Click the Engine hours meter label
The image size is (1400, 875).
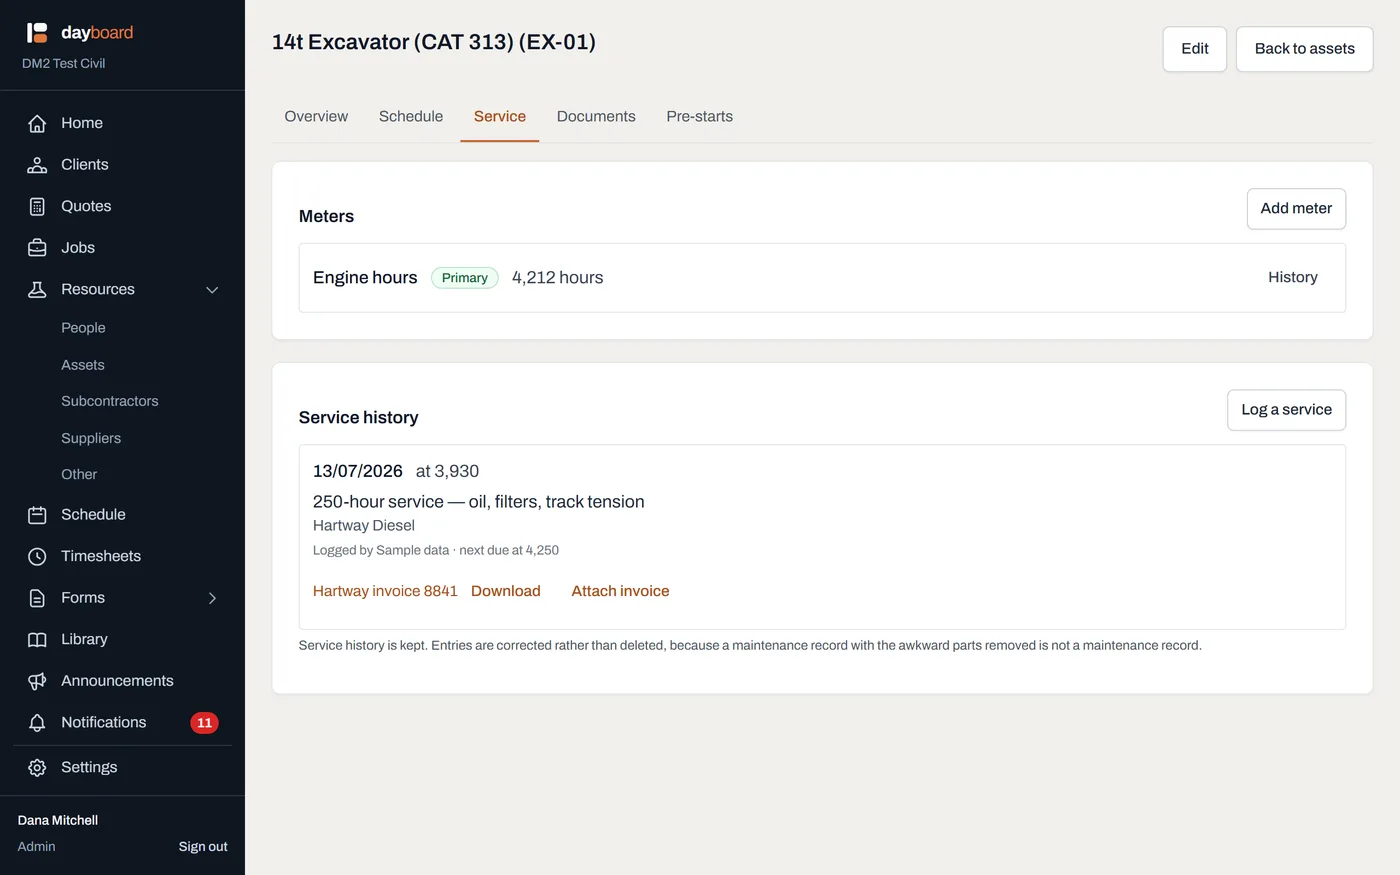point(365,278)
